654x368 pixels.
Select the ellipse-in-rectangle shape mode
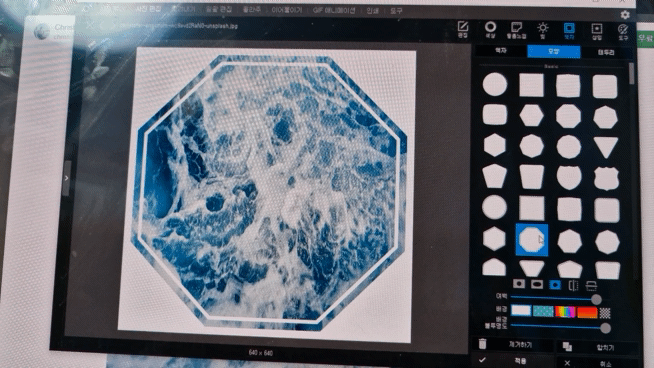coord(537,284)
